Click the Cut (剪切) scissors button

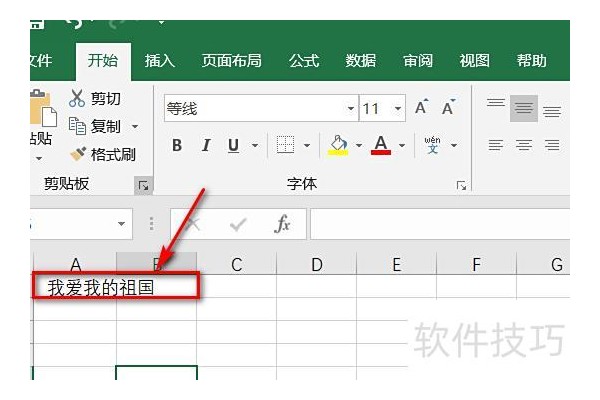(95, 98)
